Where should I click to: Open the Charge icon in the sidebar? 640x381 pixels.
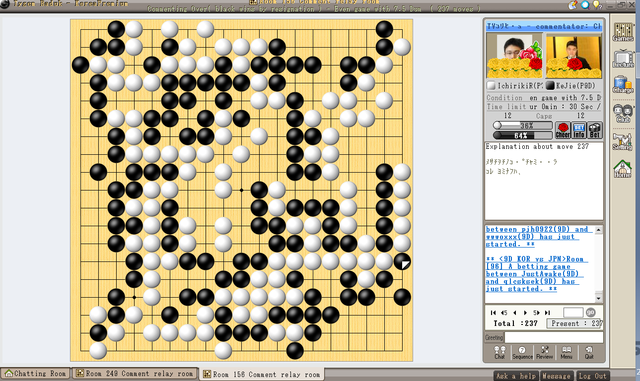click(623, 85)
